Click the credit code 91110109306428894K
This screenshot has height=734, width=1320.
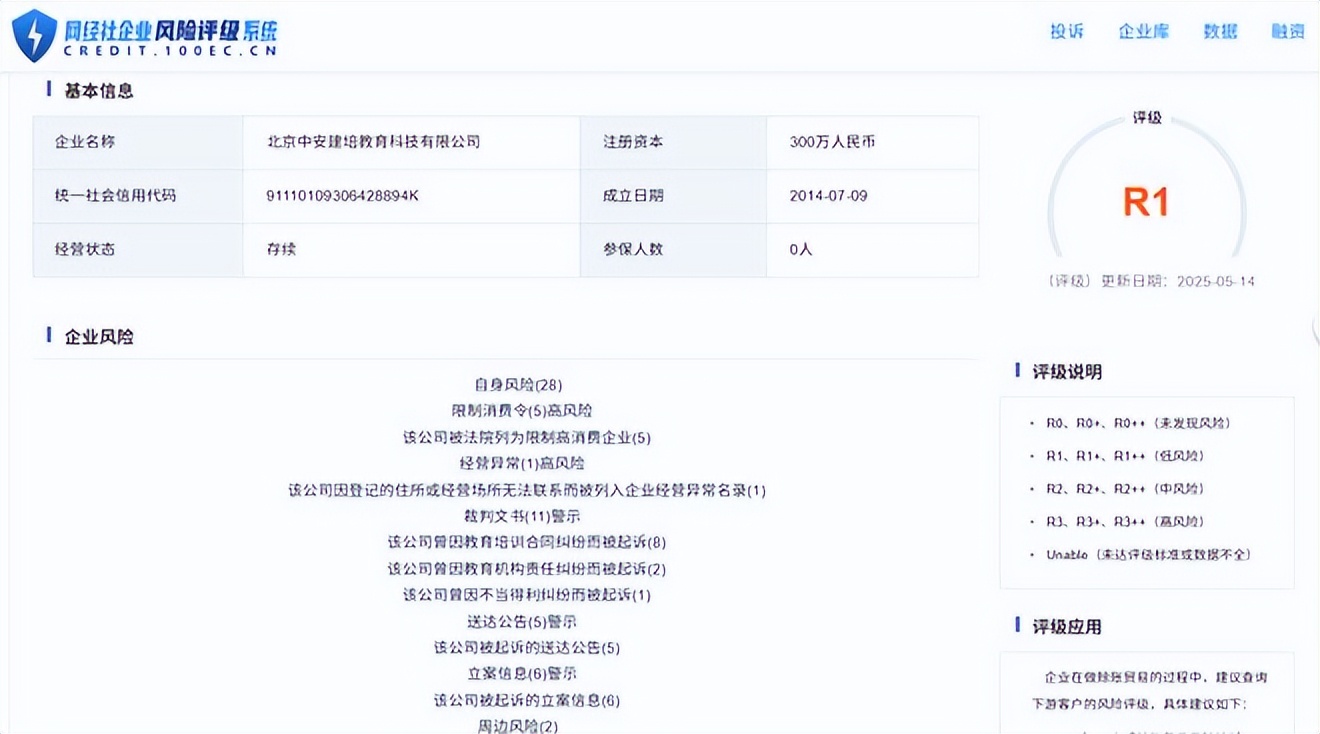(342, 195)
